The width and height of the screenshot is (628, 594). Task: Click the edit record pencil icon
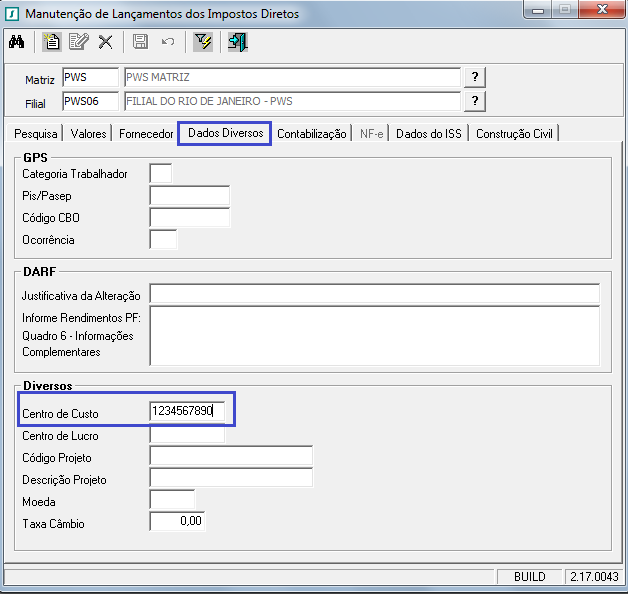point(78,42)
